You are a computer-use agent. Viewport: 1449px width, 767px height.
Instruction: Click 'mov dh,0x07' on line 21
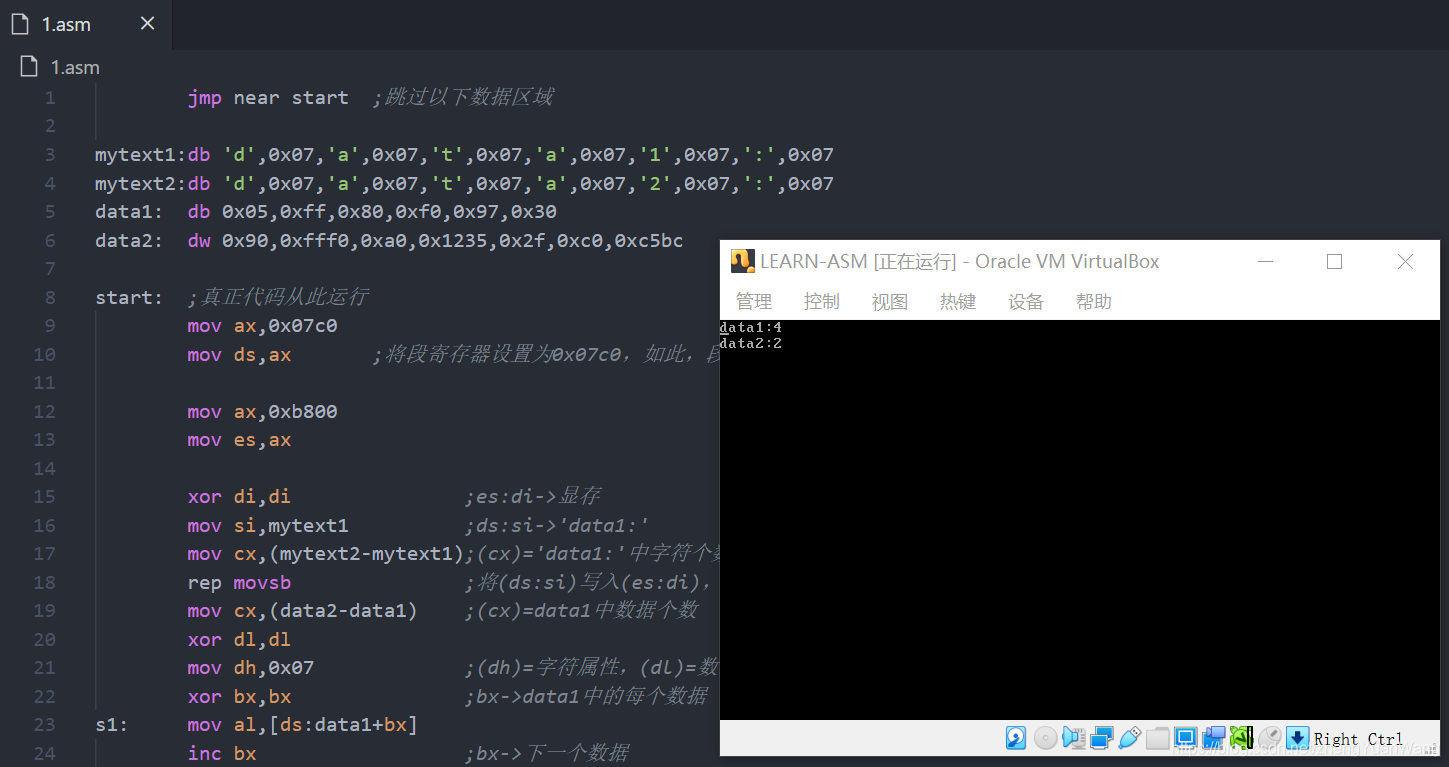(x=251, y=668)
